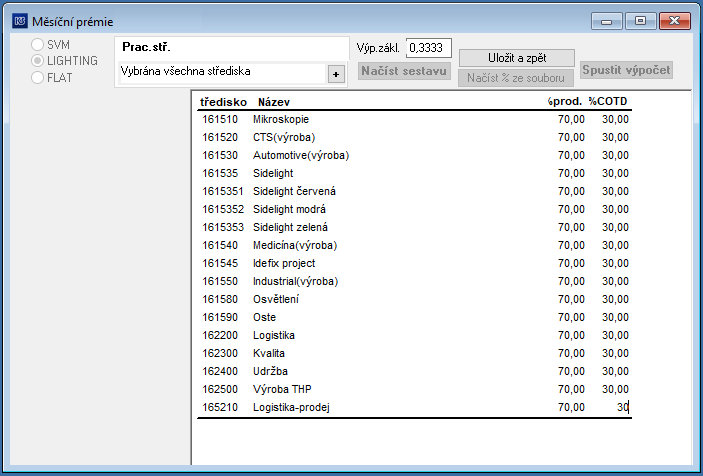Select the 'Výroba THP' row name

282,389
